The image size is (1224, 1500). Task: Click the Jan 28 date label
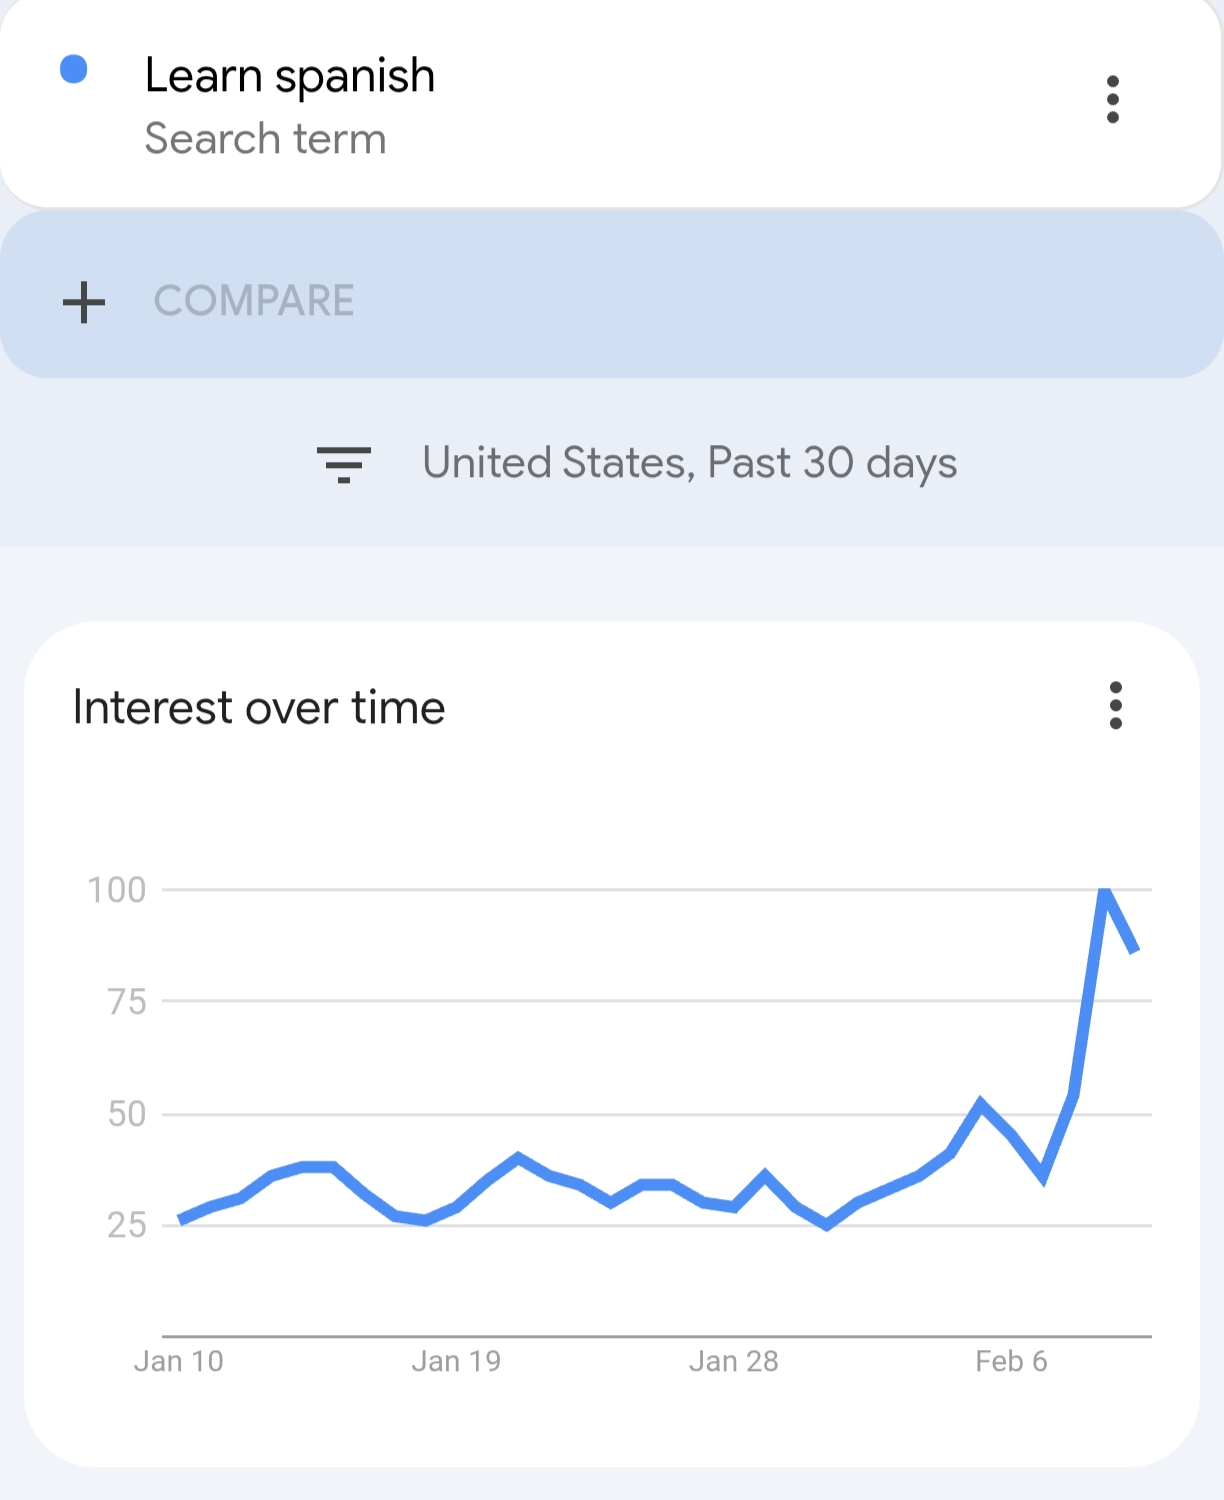point(733,1361)
